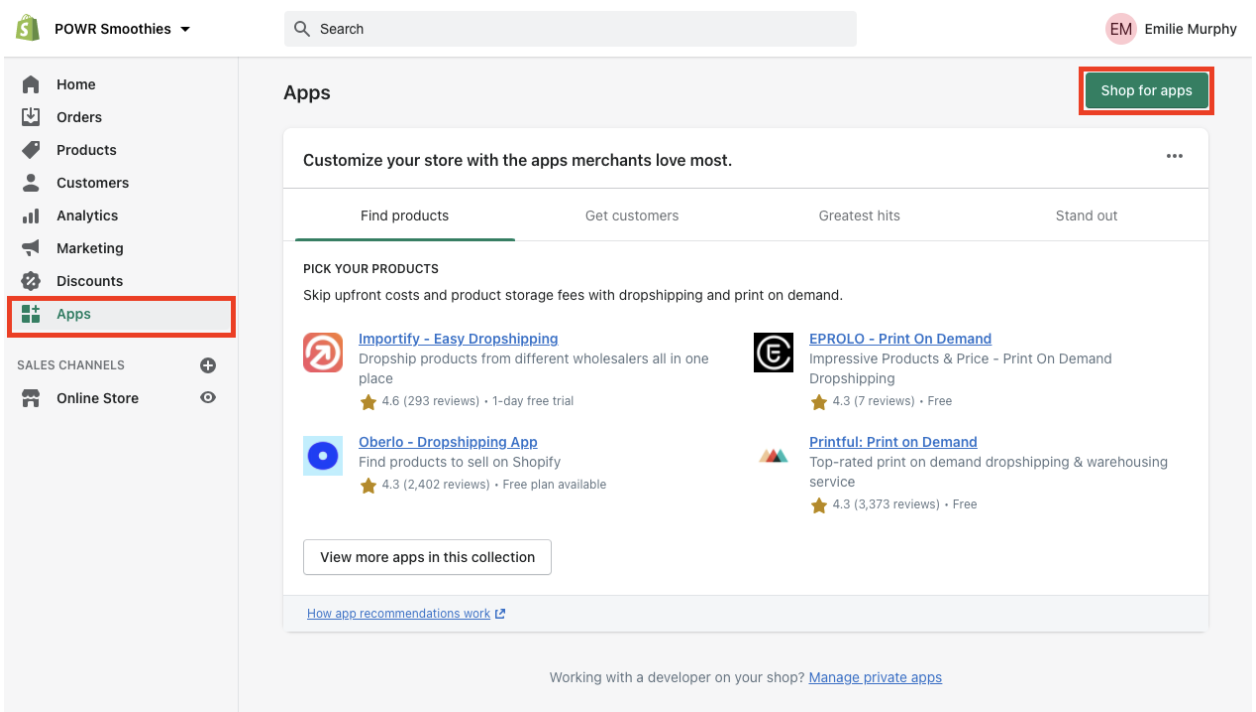1256x712 pixels.
Task: Click Oberlo "Find products to sell on Shopify" text
Action: pyautogui.click(x=460, y=462)
